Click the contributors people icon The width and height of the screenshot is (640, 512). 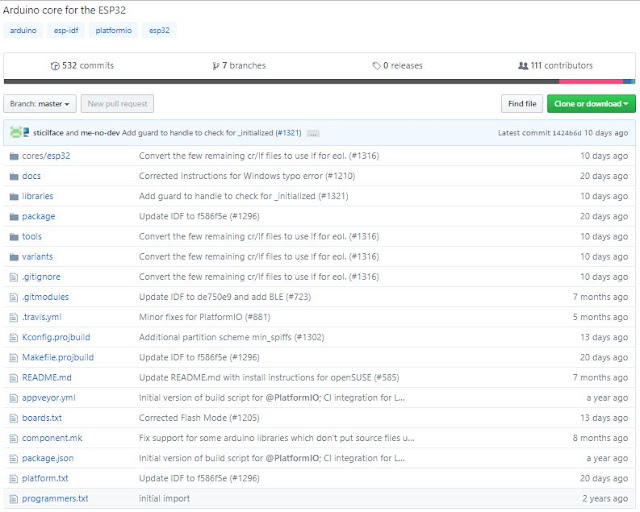tap(523, 65)
